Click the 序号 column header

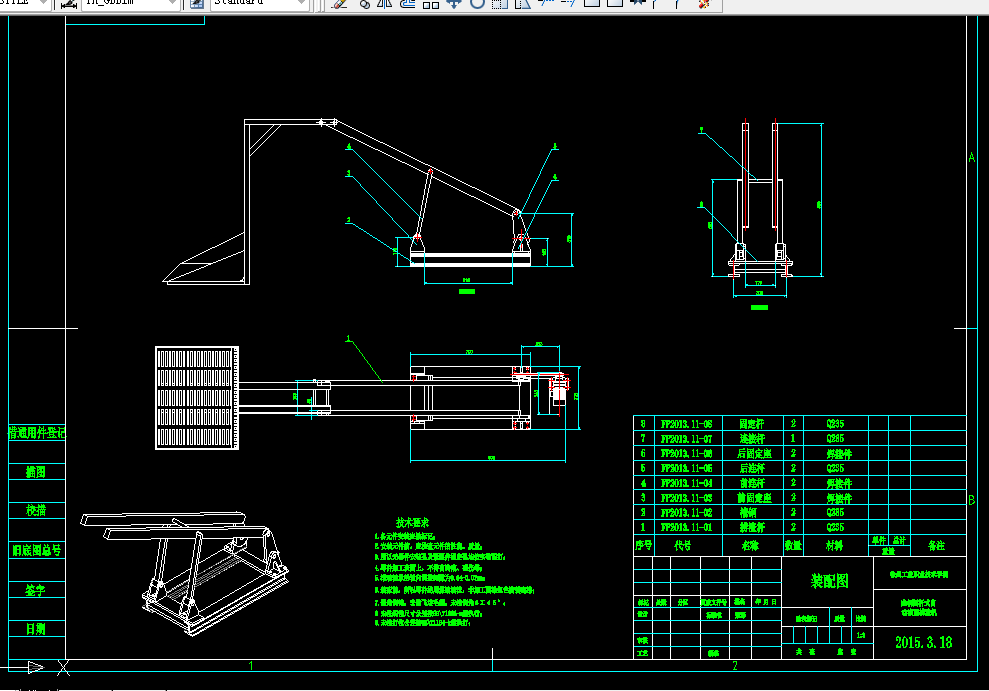pos(643,545)
